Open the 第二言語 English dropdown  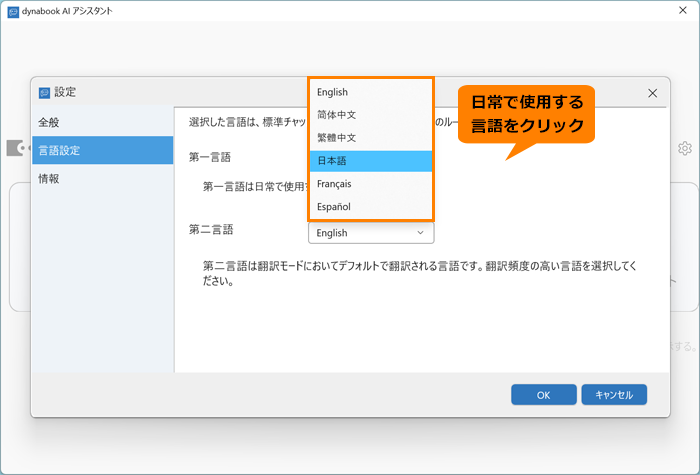pos(371,233)
